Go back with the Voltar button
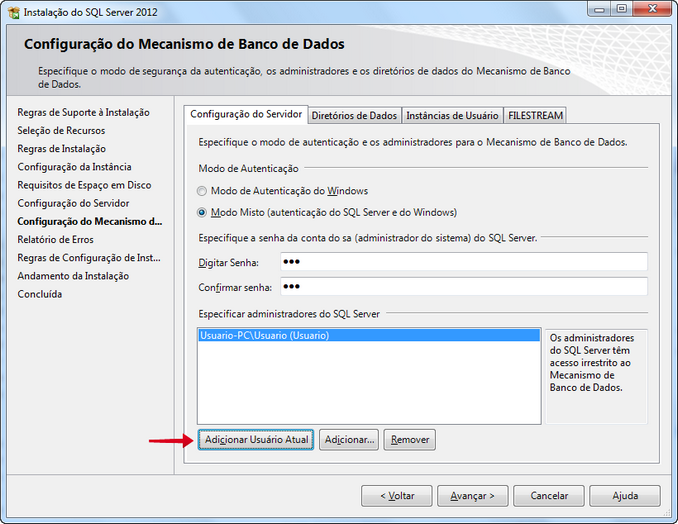678x524 pixels. 397,495
